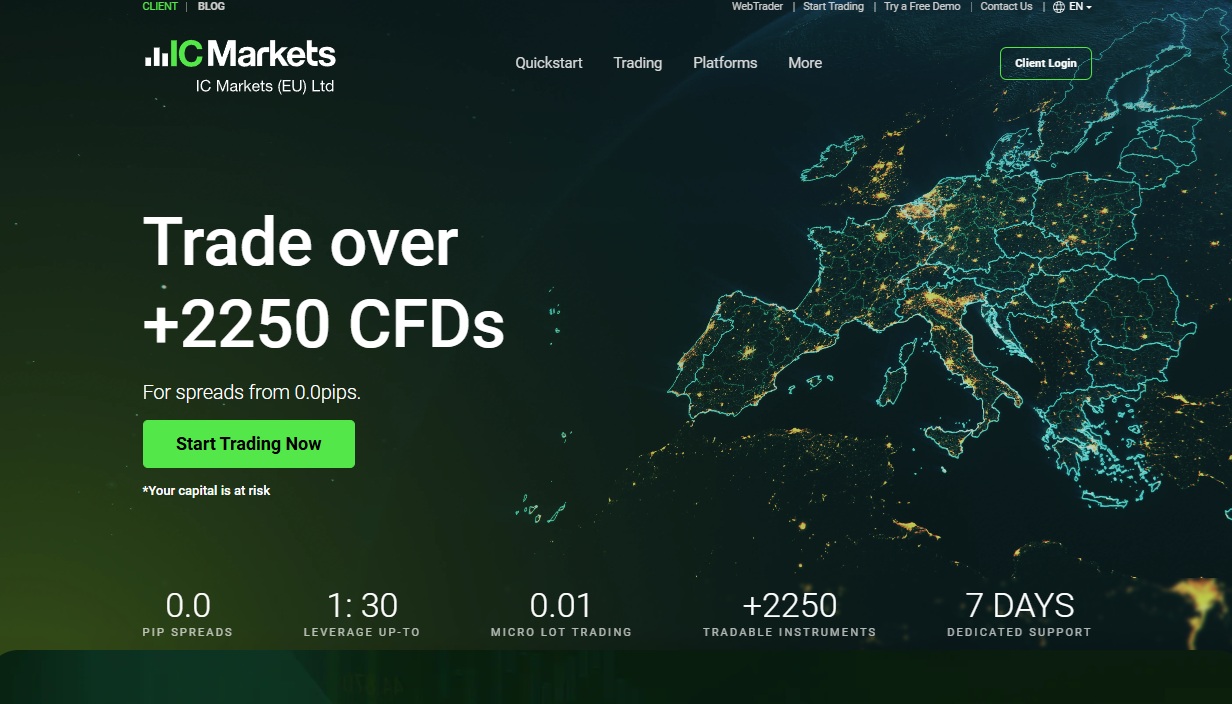
Task: Open the More menu
Action: pyautogui.click(x=805, y=63)
